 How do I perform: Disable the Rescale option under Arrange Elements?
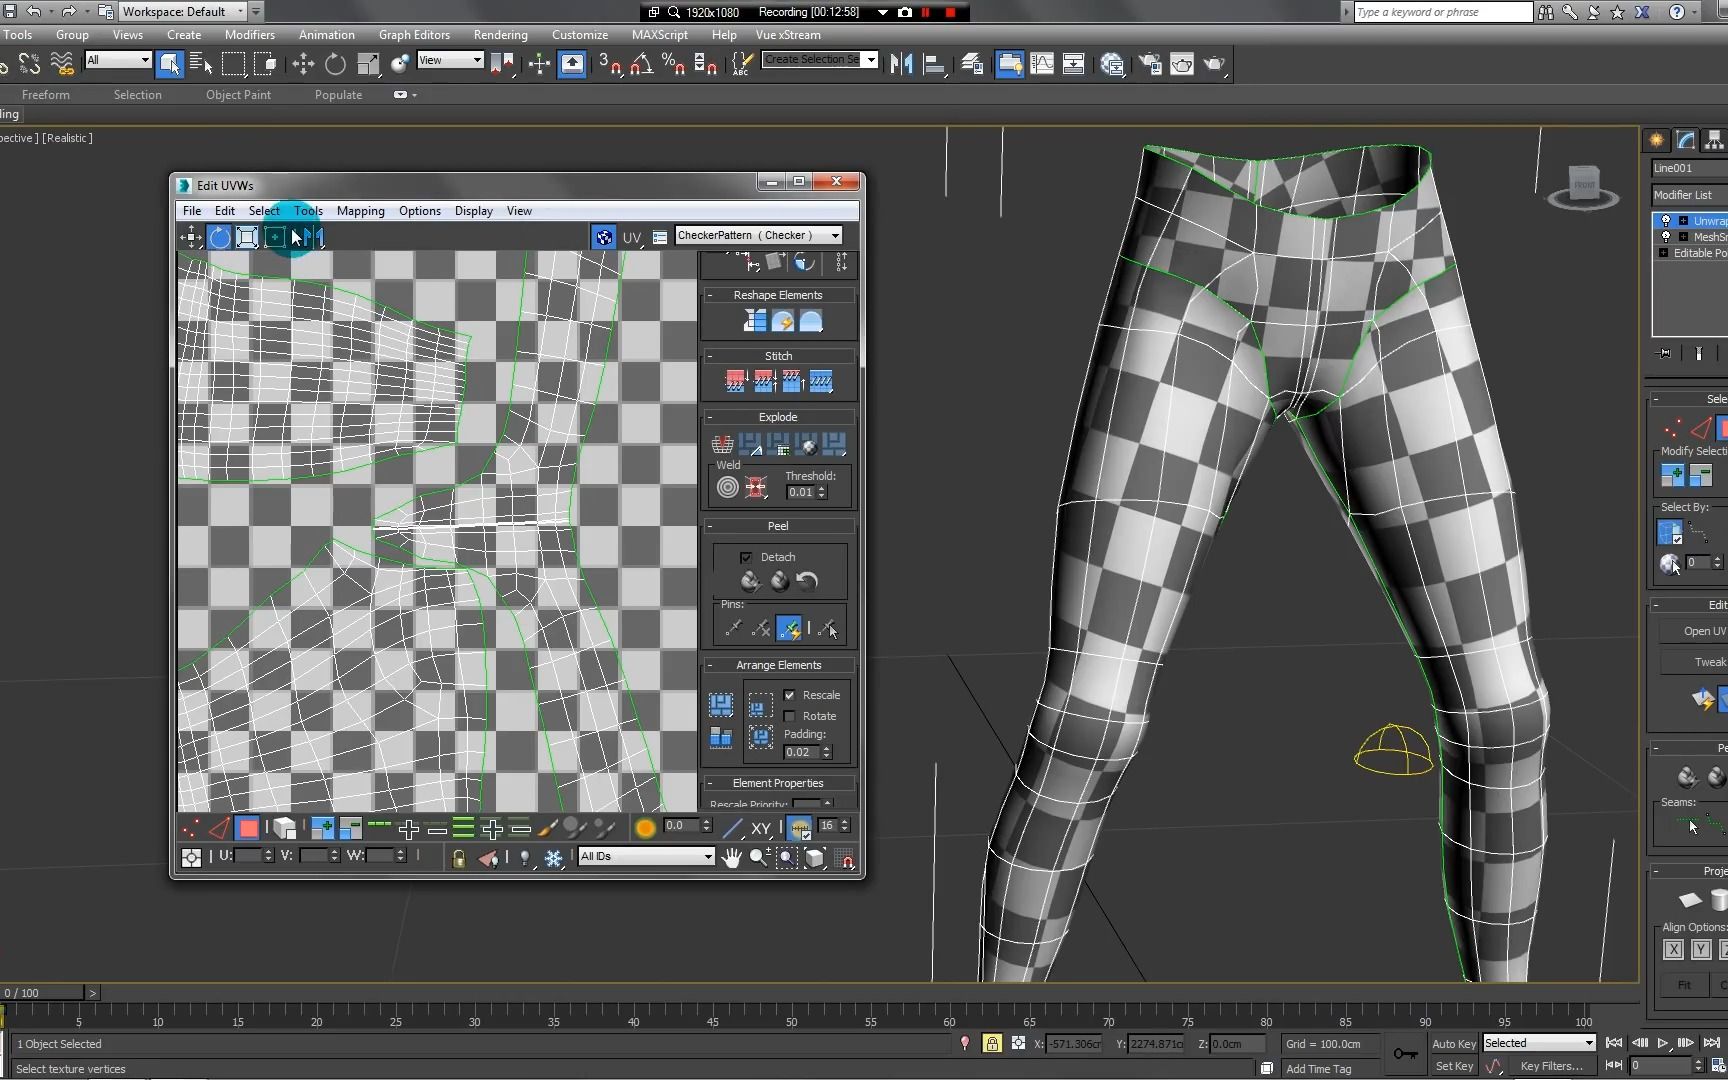pos(790,695)
